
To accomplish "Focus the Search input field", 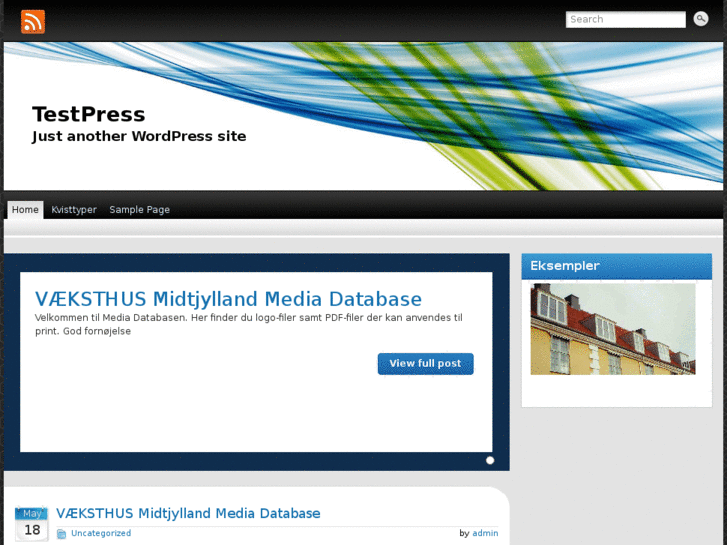I will click(625, 19).
